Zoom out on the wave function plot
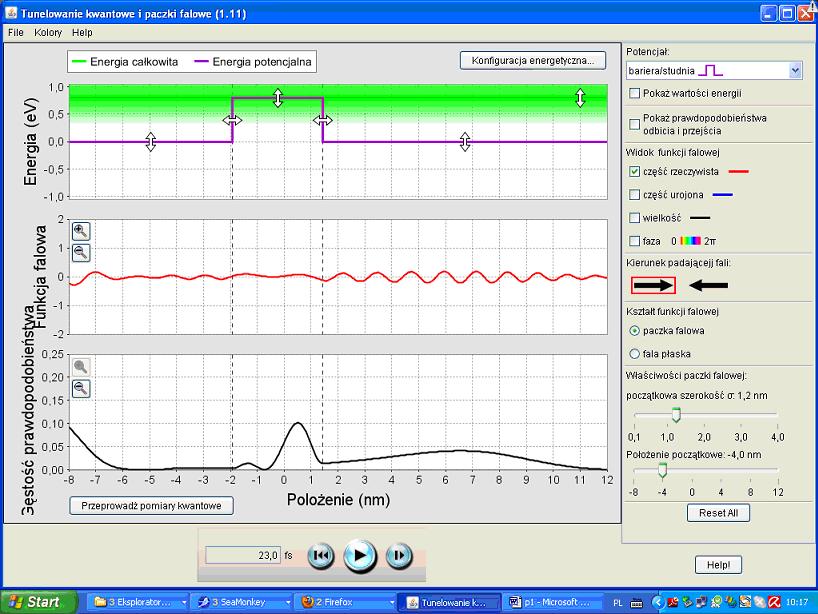This screenshot has height=614, width=818. 81,253
